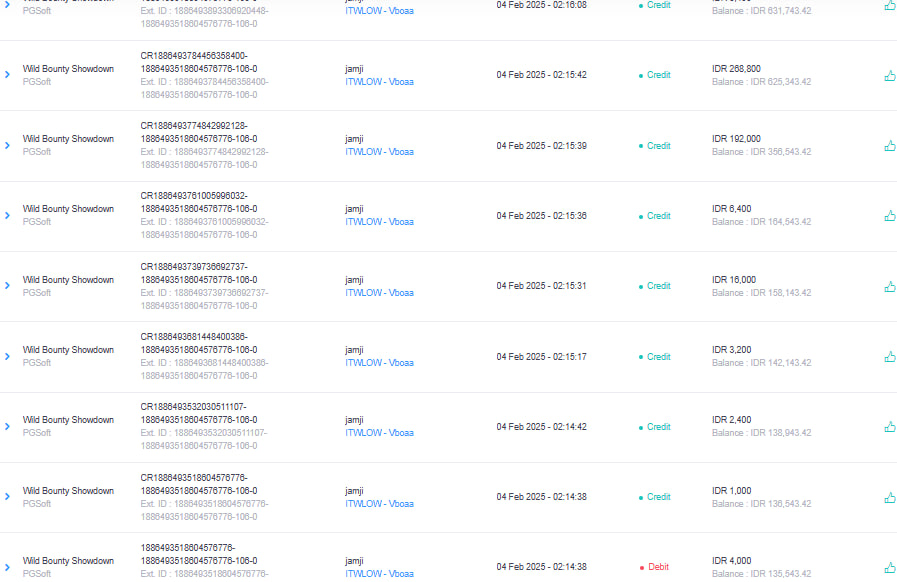
Task: Expand the row dated 02:15:17
Action: coord(7,357)
